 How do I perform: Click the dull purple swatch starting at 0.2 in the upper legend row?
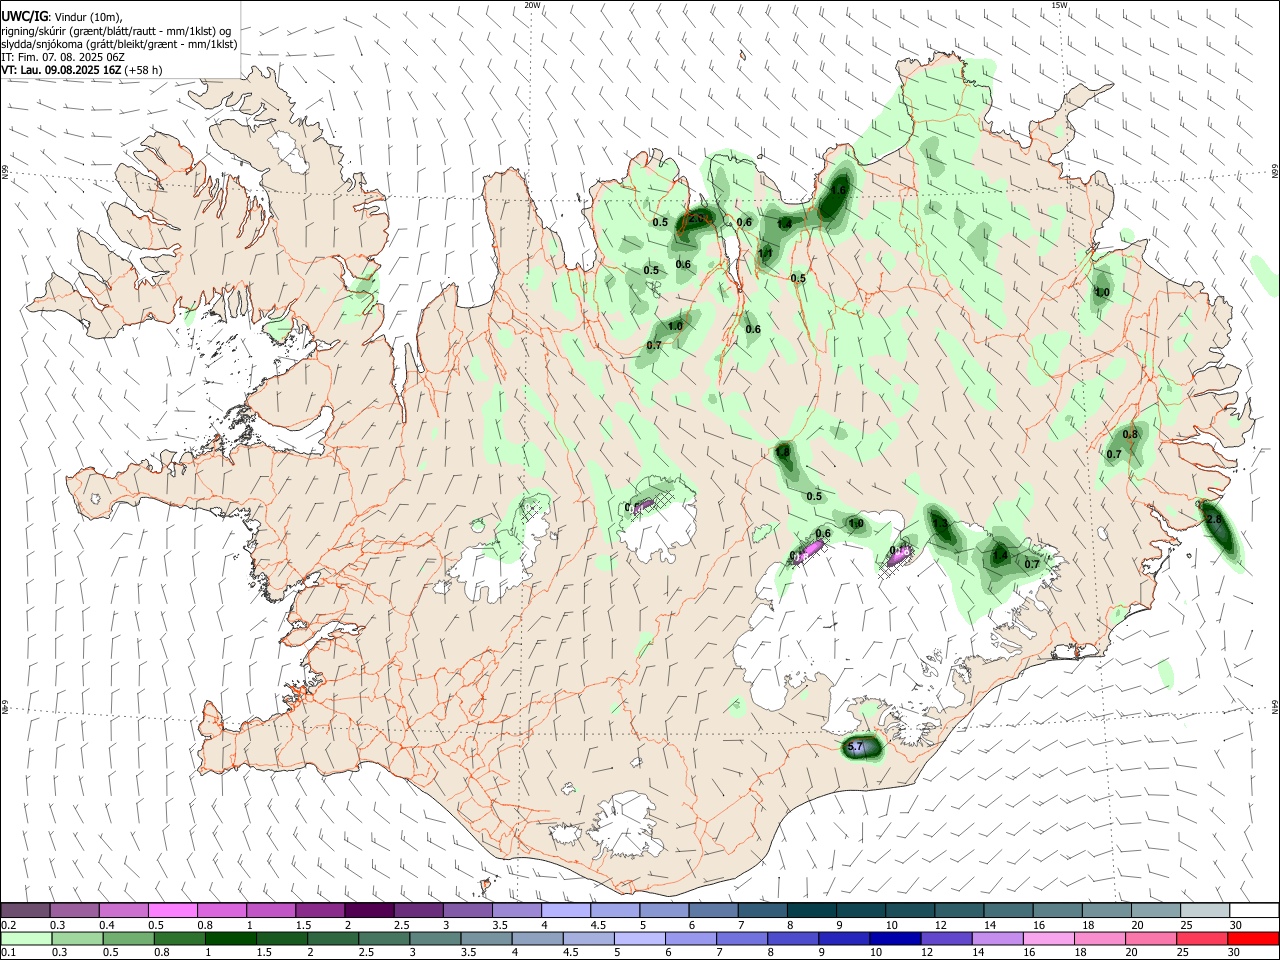tap(25, 910)
